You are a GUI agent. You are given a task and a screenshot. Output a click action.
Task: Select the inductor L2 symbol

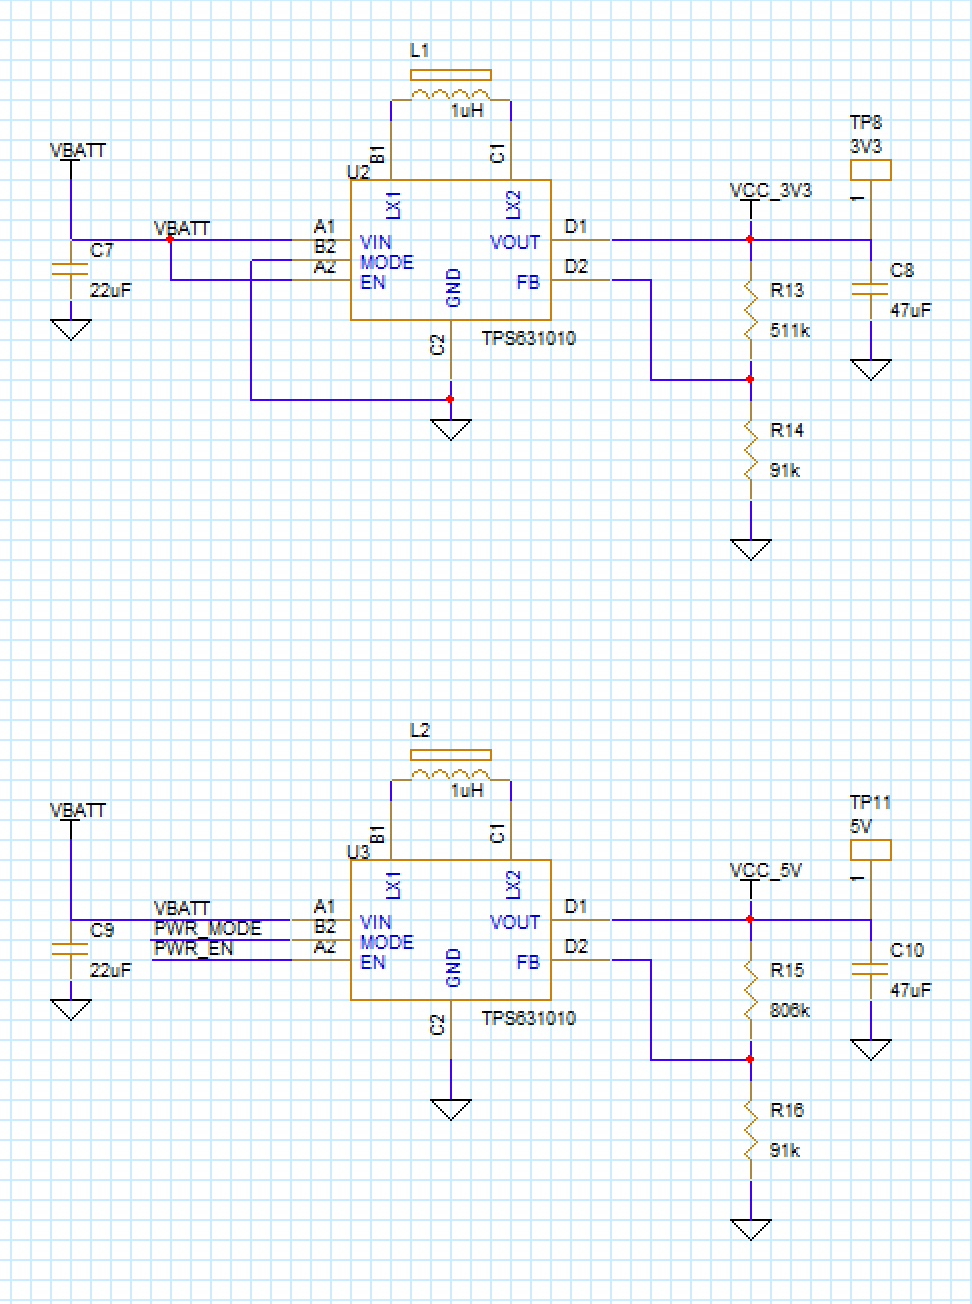click(x=450, y=770)
